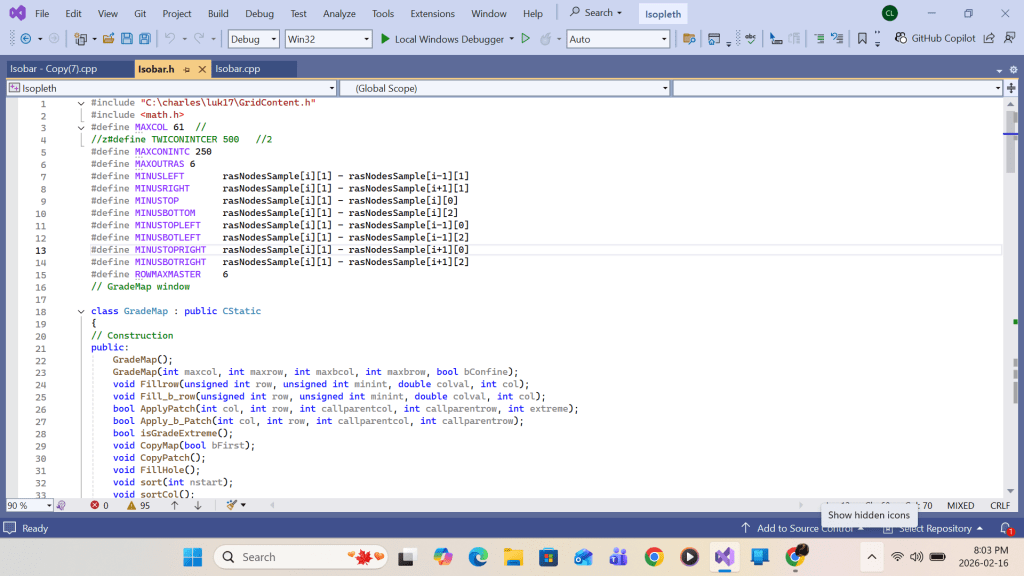The height and width of the screenshot is (576, 1024).
Task: Open the 90 % zoom level combo box
Action: click(30, 505)
